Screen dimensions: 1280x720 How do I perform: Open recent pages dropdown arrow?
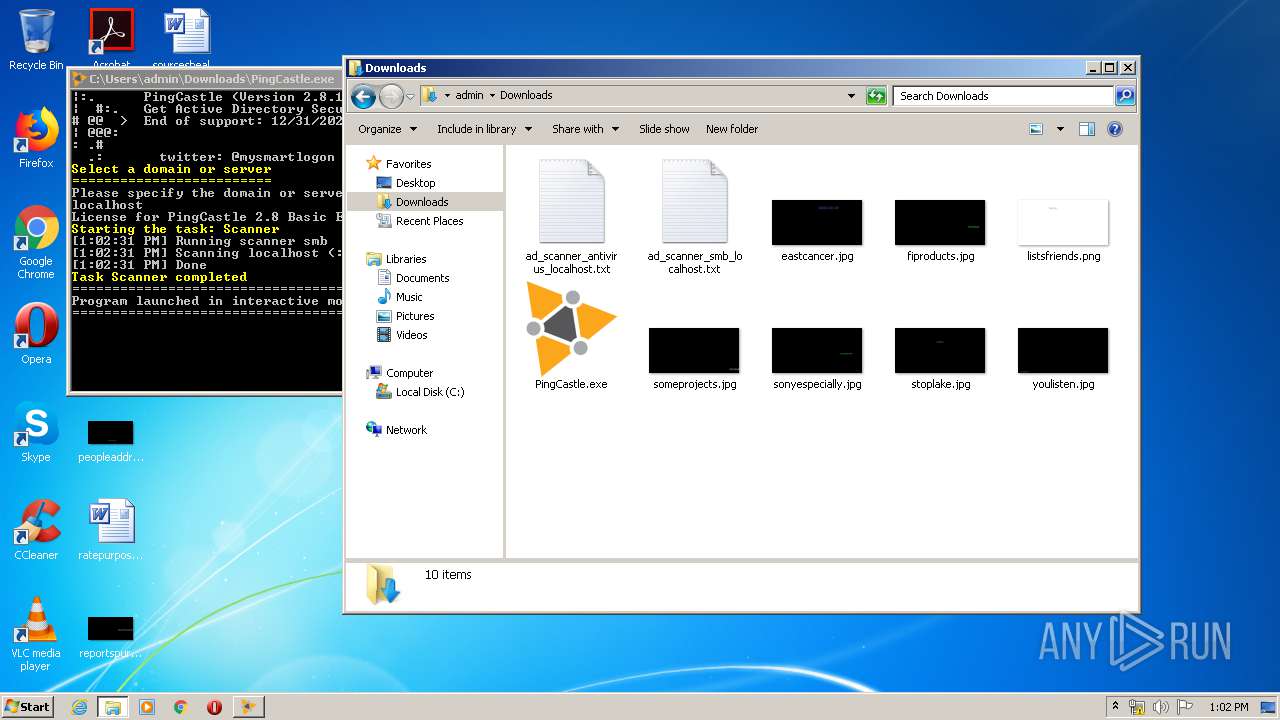(x=410, y=97)
